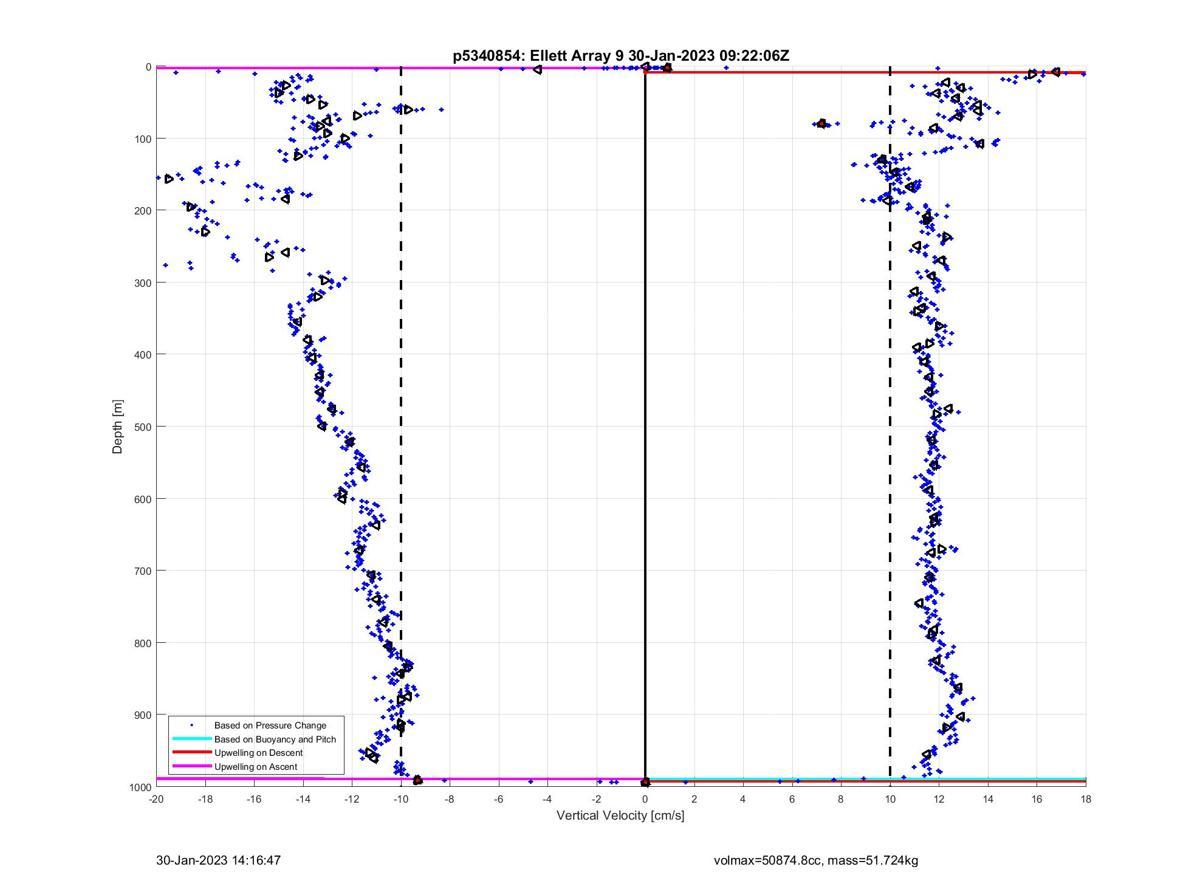Select legend entry 'Upwelling on Descent'
Viewport: 1200px width, 885px height.
click(258, 753)
